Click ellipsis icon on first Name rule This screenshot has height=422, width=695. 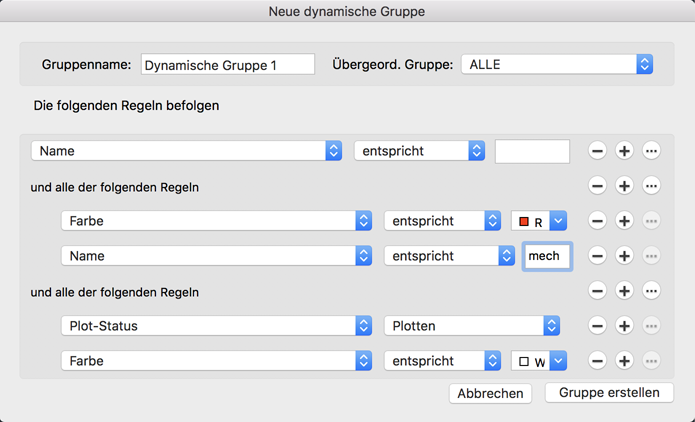(651, 151)
